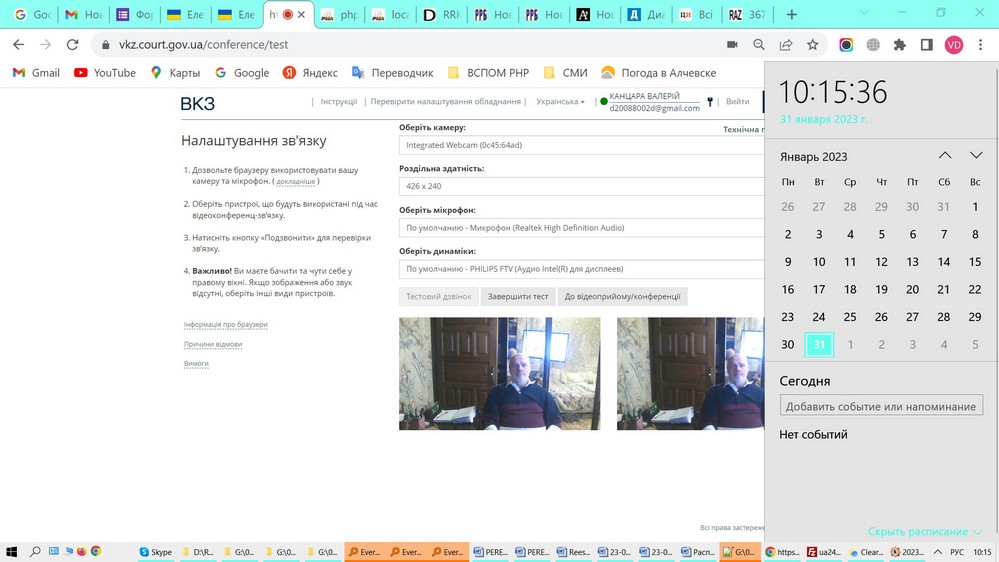Image resolution: width=999 pixels, height=562 pixels.
Task: Click the Январь 2023 calendar header
Action: point(814,157)
